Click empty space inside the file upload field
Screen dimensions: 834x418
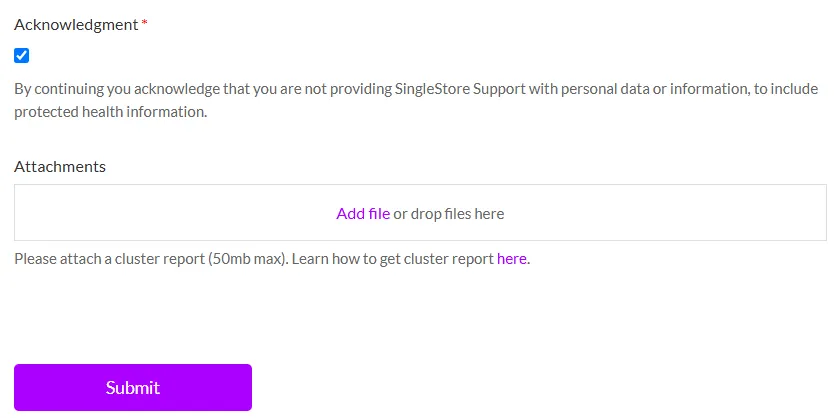150,213
